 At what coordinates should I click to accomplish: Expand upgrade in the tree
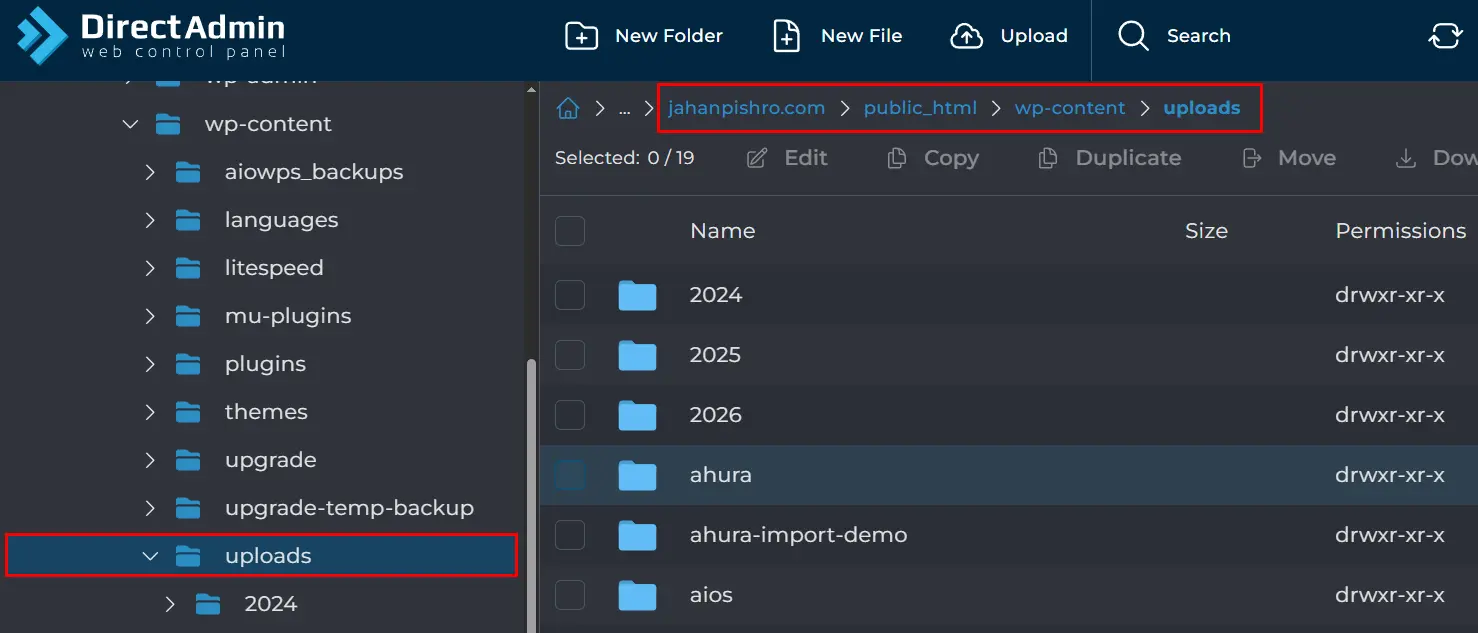(150, 460)
